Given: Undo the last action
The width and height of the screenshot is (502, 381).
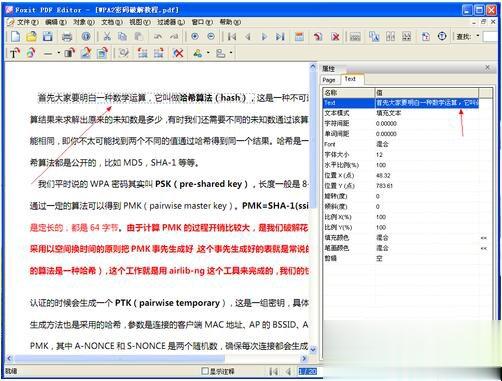Looking at the screenshot, I should 158,36.
